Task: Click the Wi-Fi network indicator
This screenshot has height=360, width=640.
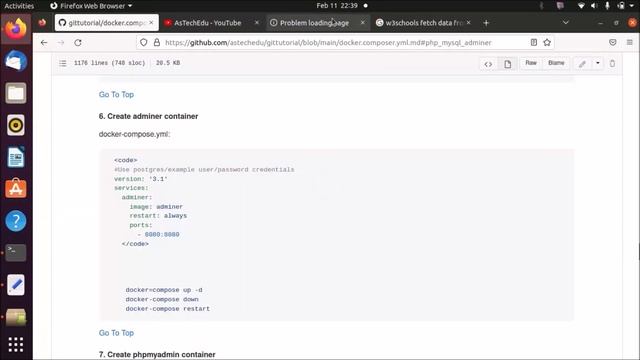Action: coord(581,6)
